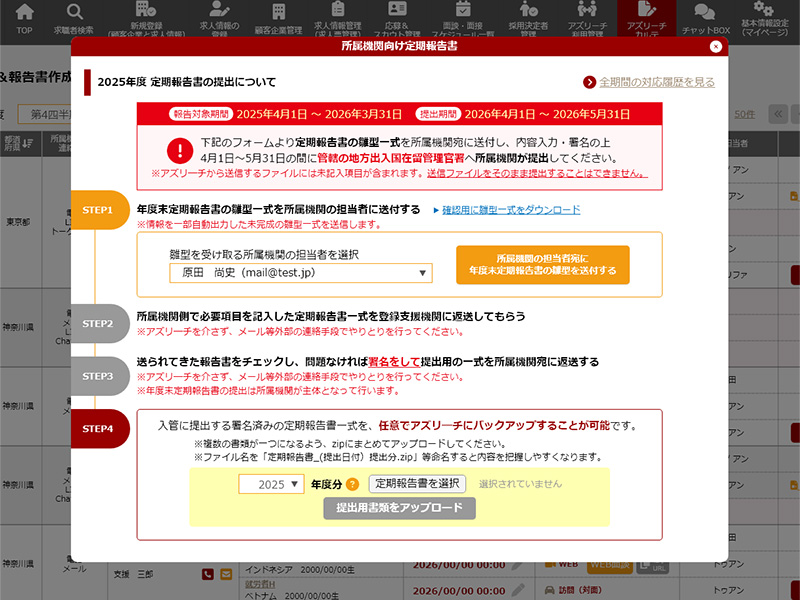Click 東京都 cell in background table
The image size is (800, 600).
pos(18,222)
